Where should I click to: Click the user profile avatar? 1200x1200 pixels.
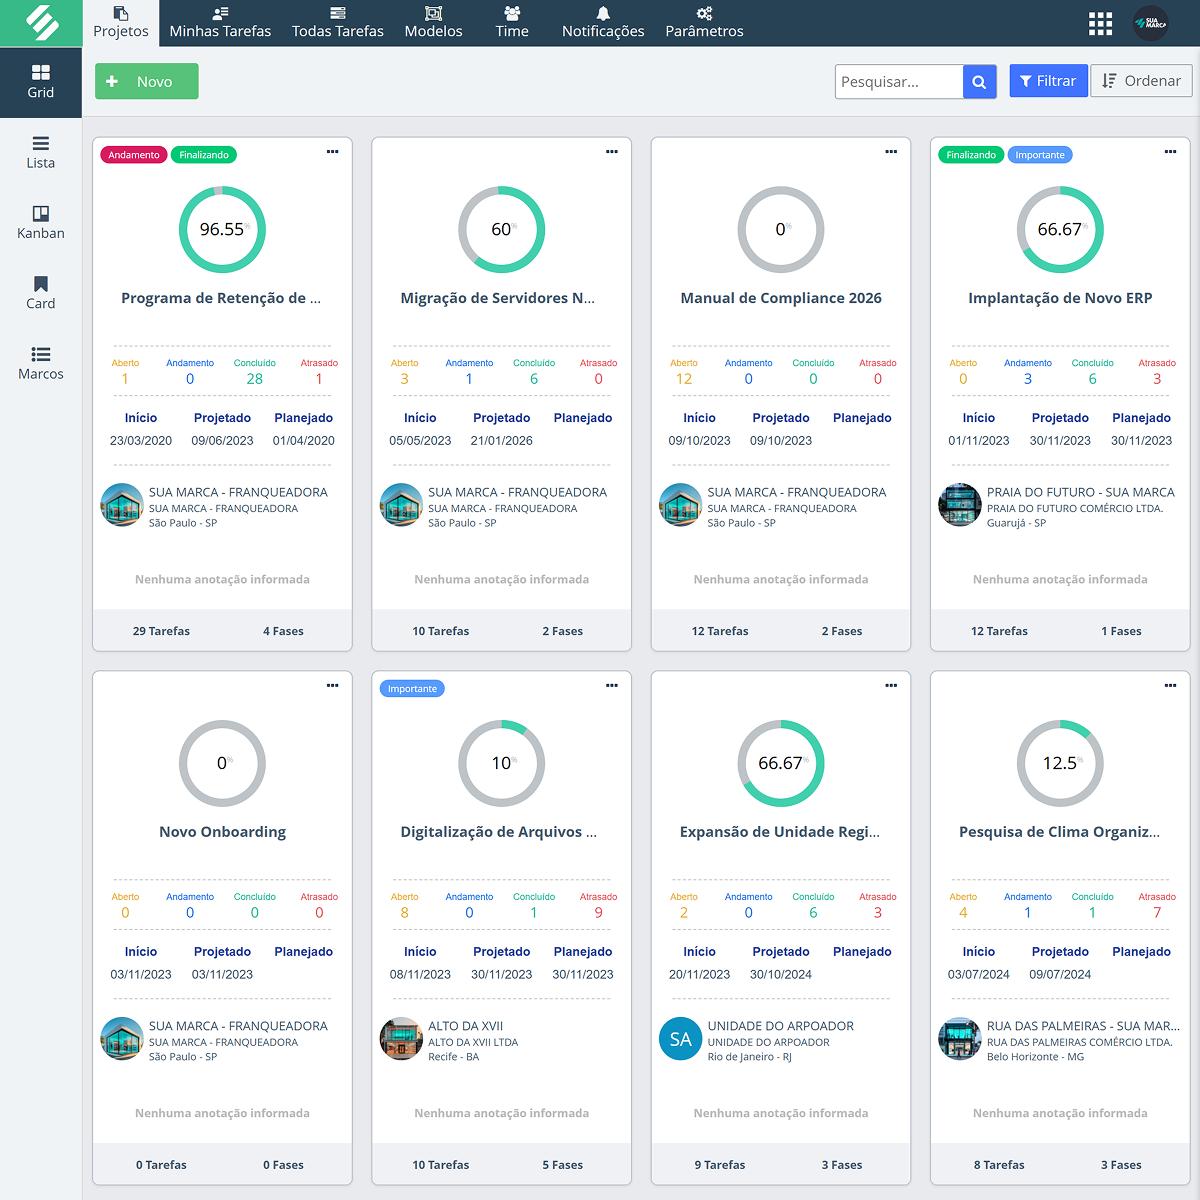click(x=1150, y=24)
